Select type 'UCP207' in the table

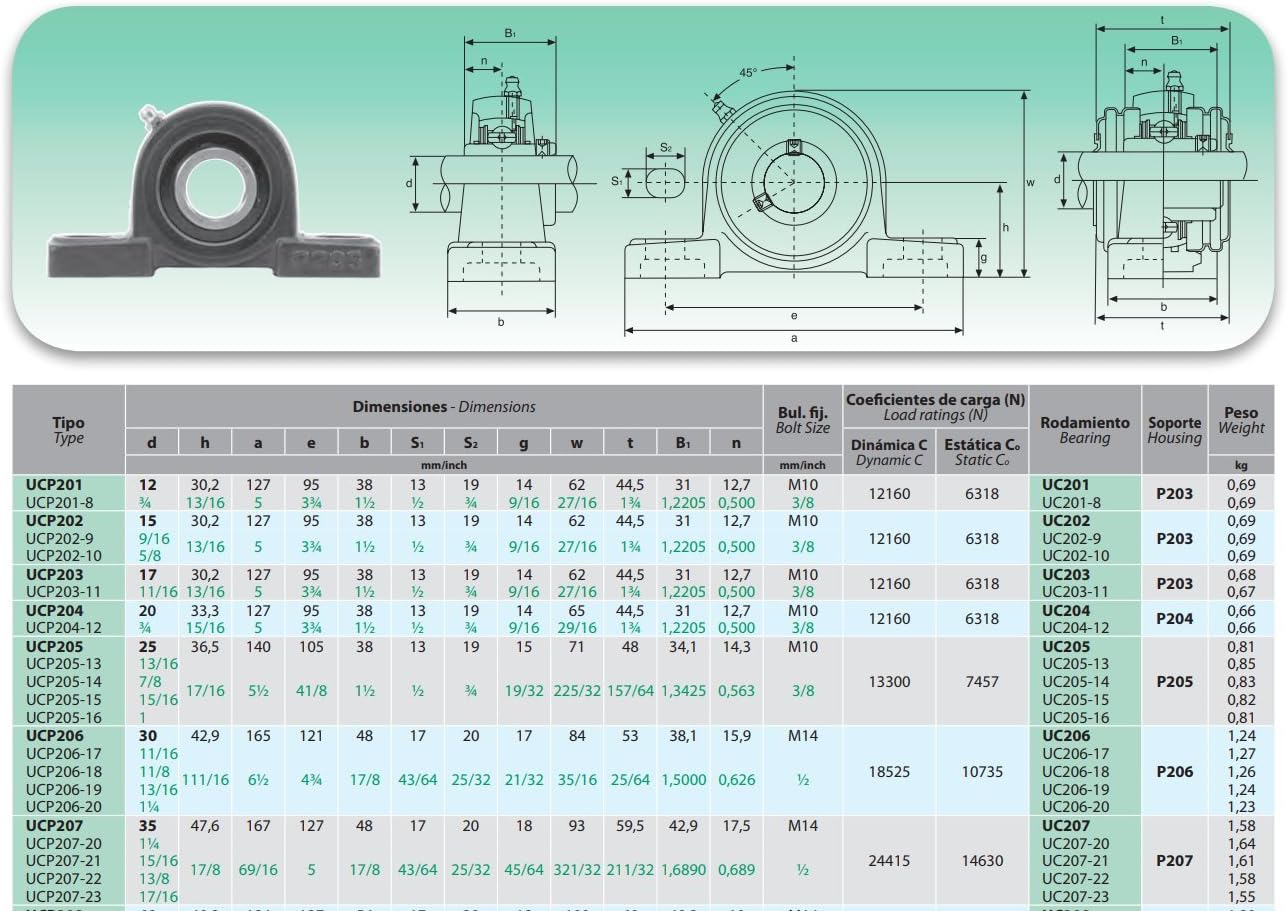[x=55, y=826]
